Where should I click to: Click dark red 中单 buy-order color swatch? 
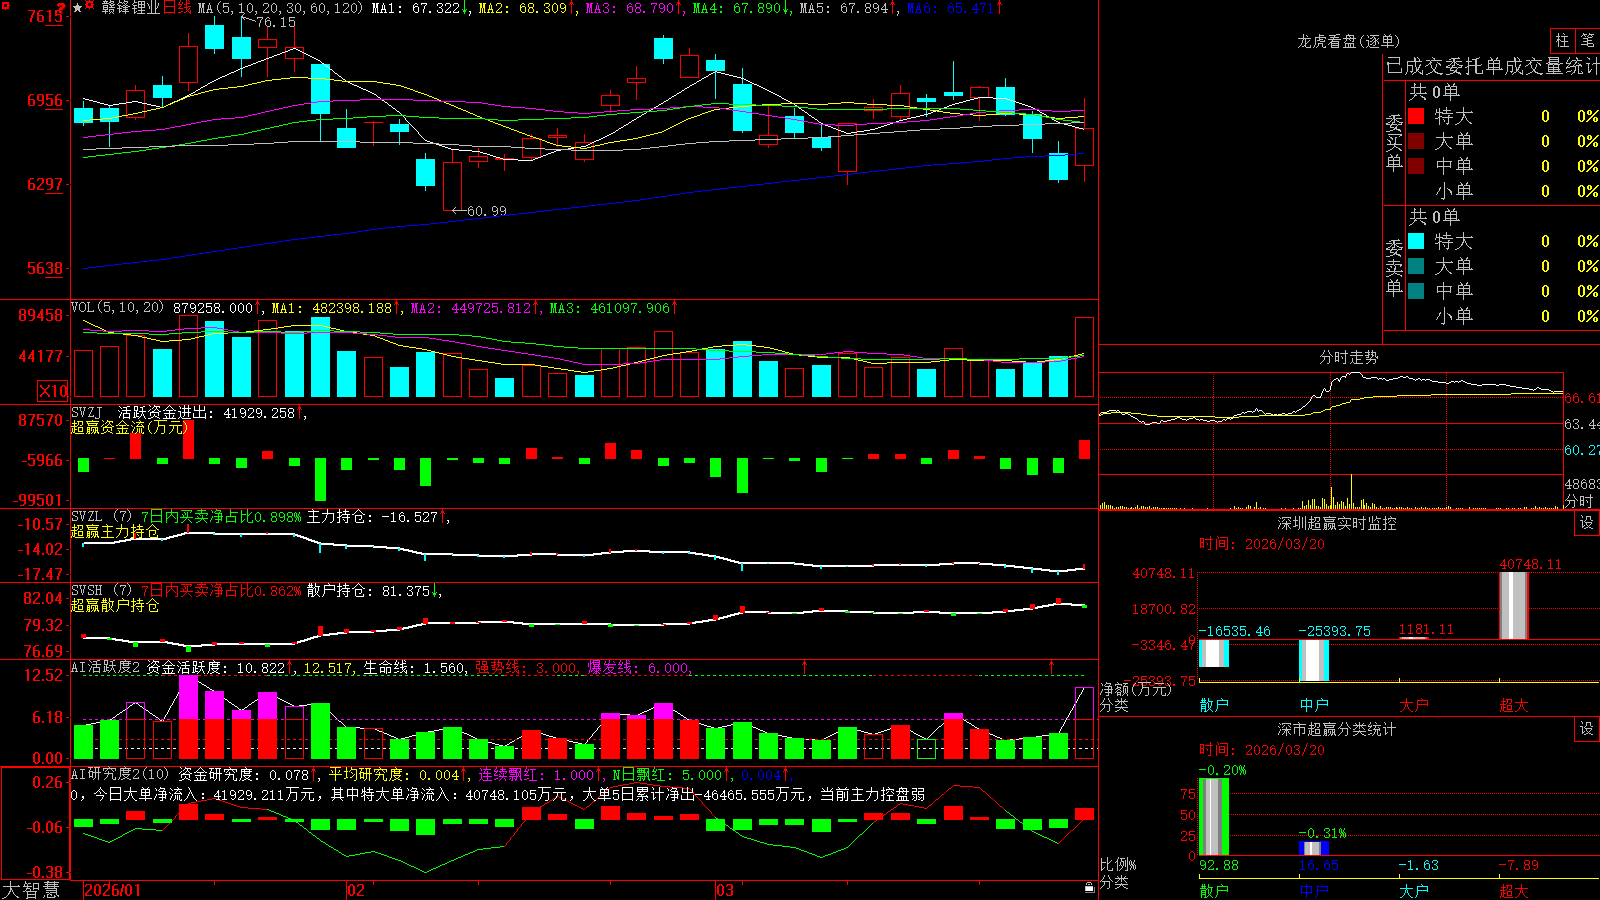[1416, 166]
